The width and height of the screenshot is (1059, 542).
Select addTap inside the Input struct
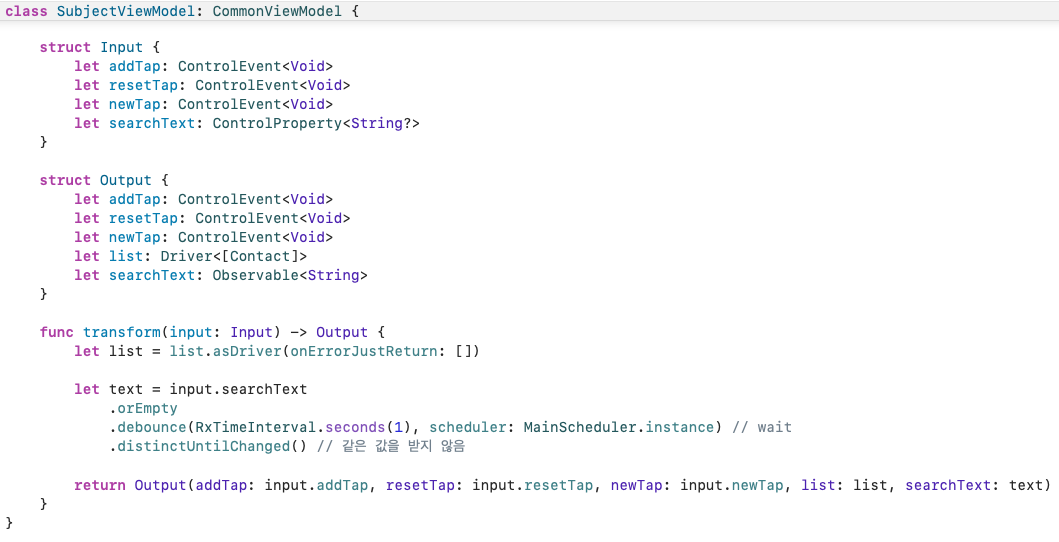[134, 66]
